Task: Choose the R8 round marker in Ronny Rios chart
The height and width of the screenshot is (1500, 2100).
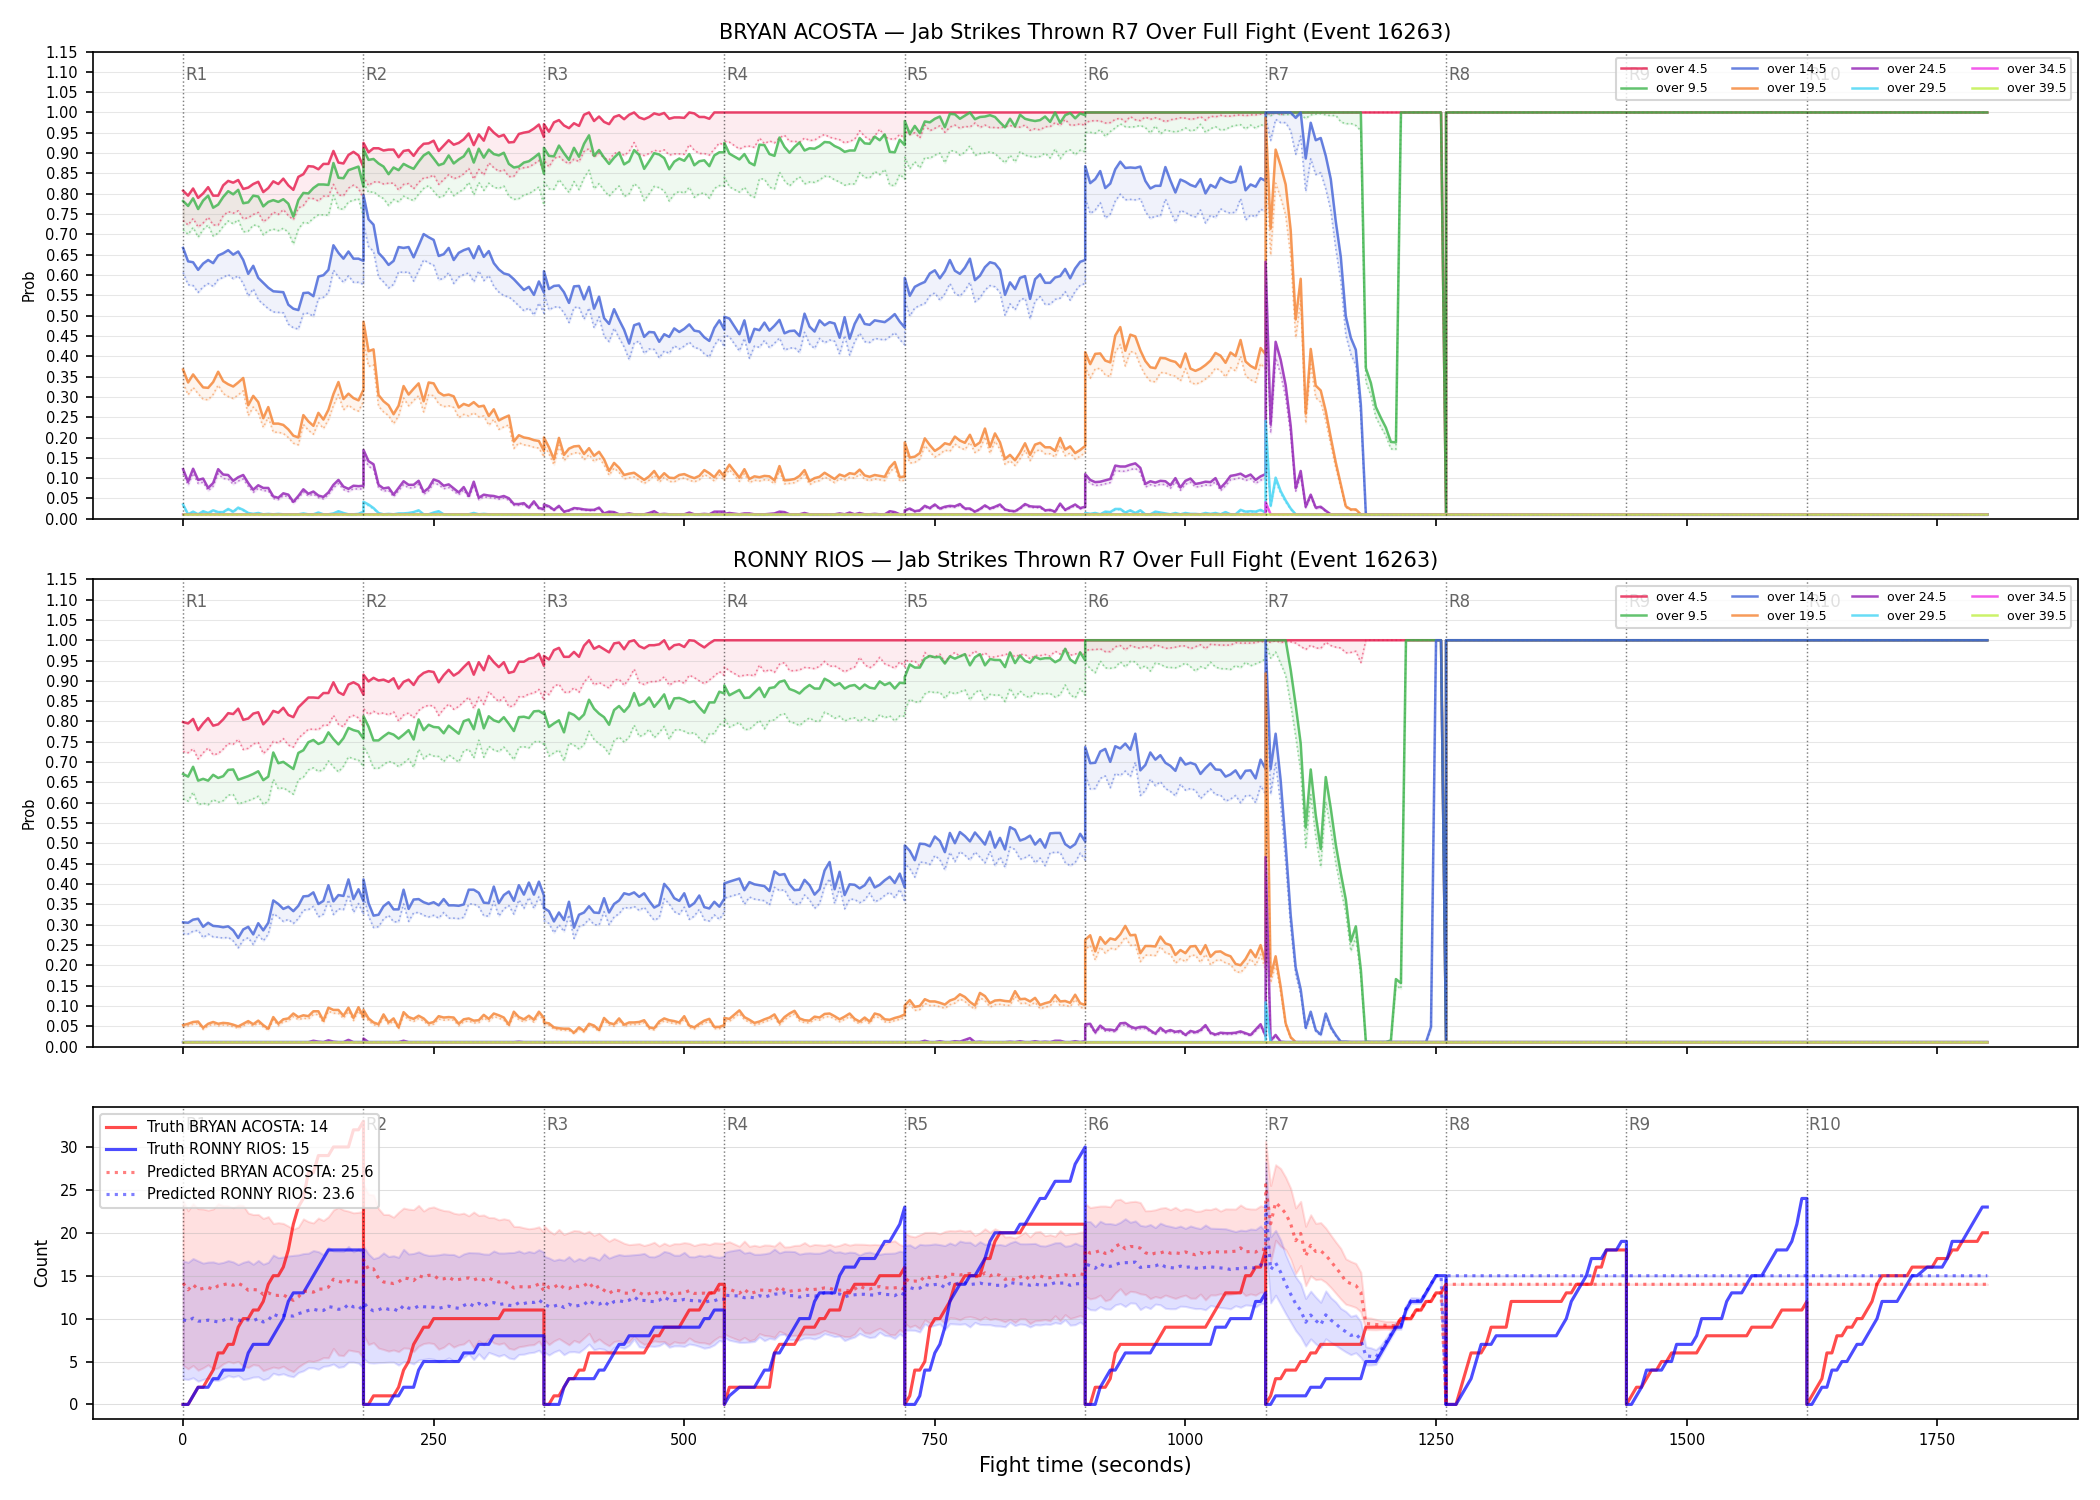Action: pos(1459,601)
